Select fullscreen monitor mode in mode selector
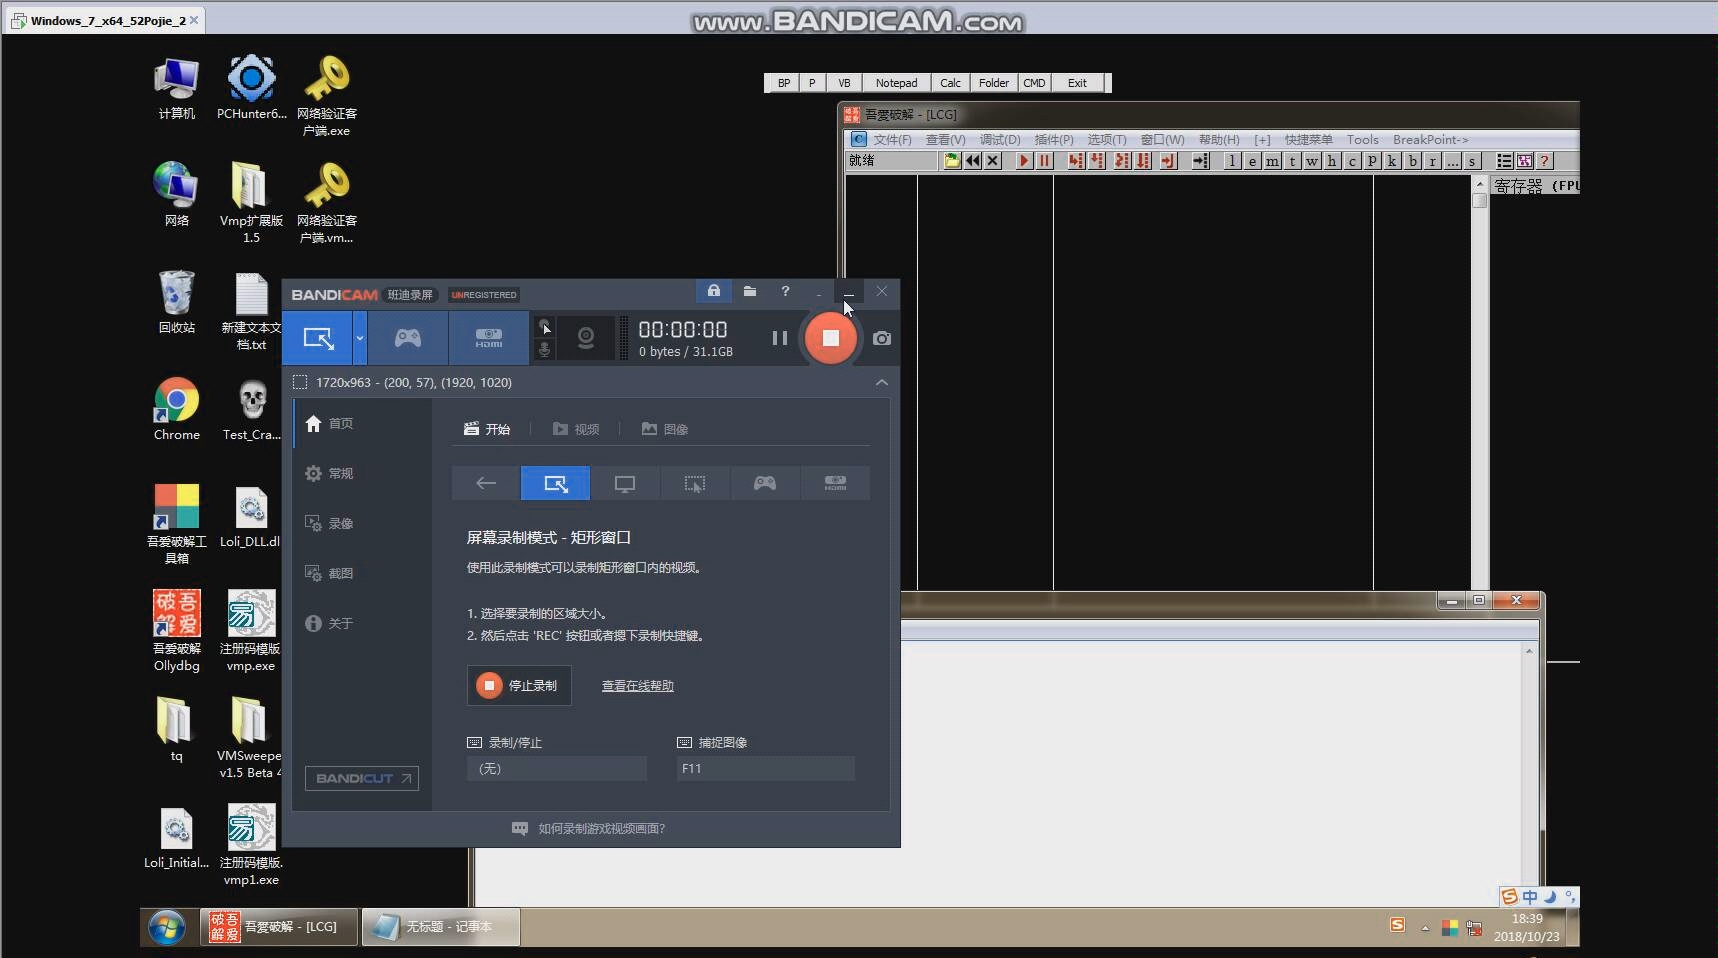The height and width of the screenshot is (958, 1718). point(625,483)
